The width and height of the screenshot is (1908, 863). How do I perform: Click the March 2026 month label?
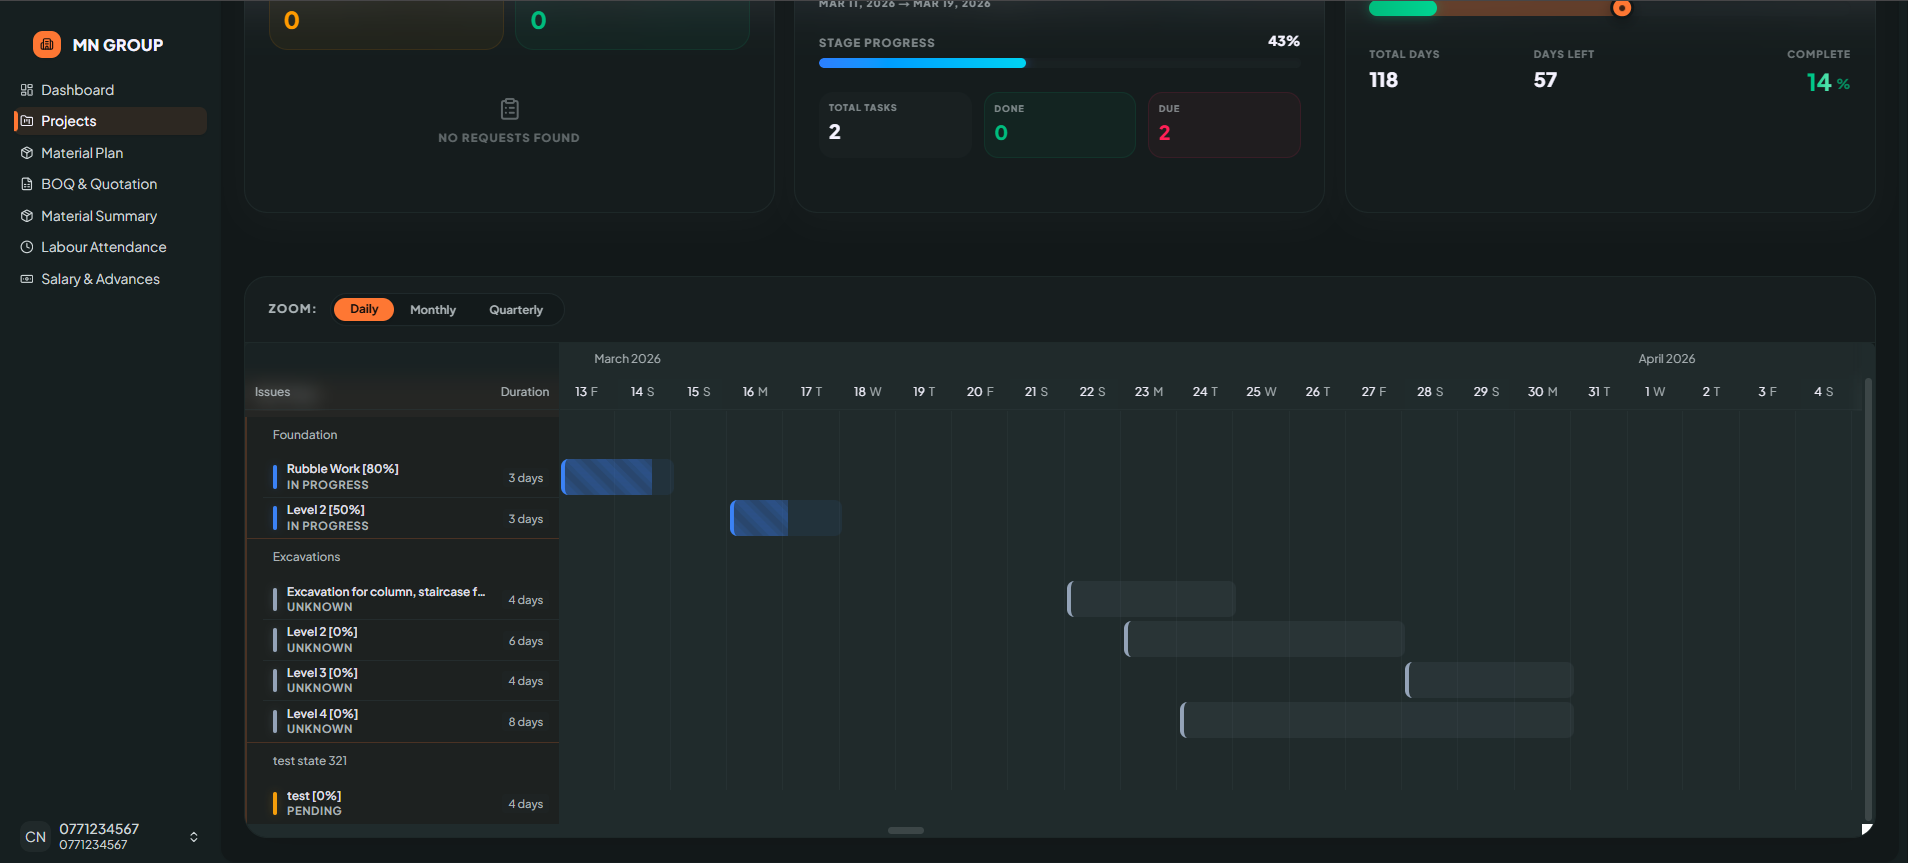[x=627, y=359]
